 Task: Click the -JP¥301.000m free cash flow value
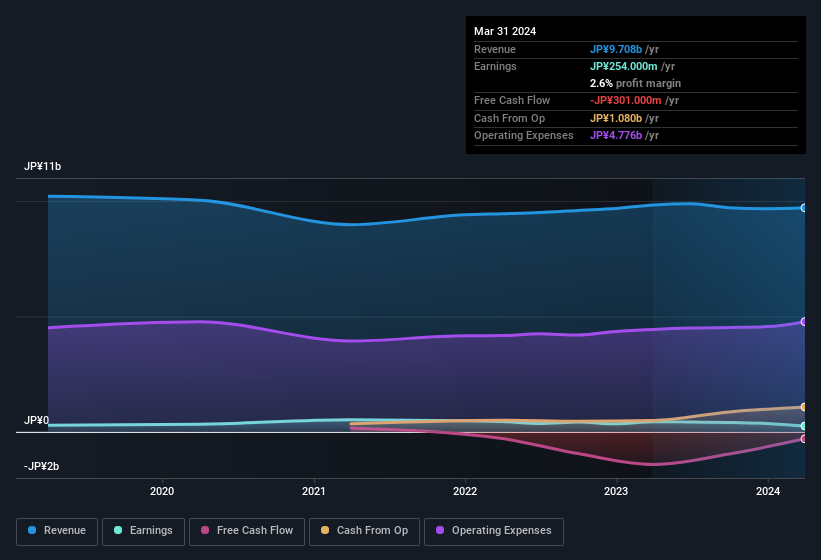coord(626,100)
